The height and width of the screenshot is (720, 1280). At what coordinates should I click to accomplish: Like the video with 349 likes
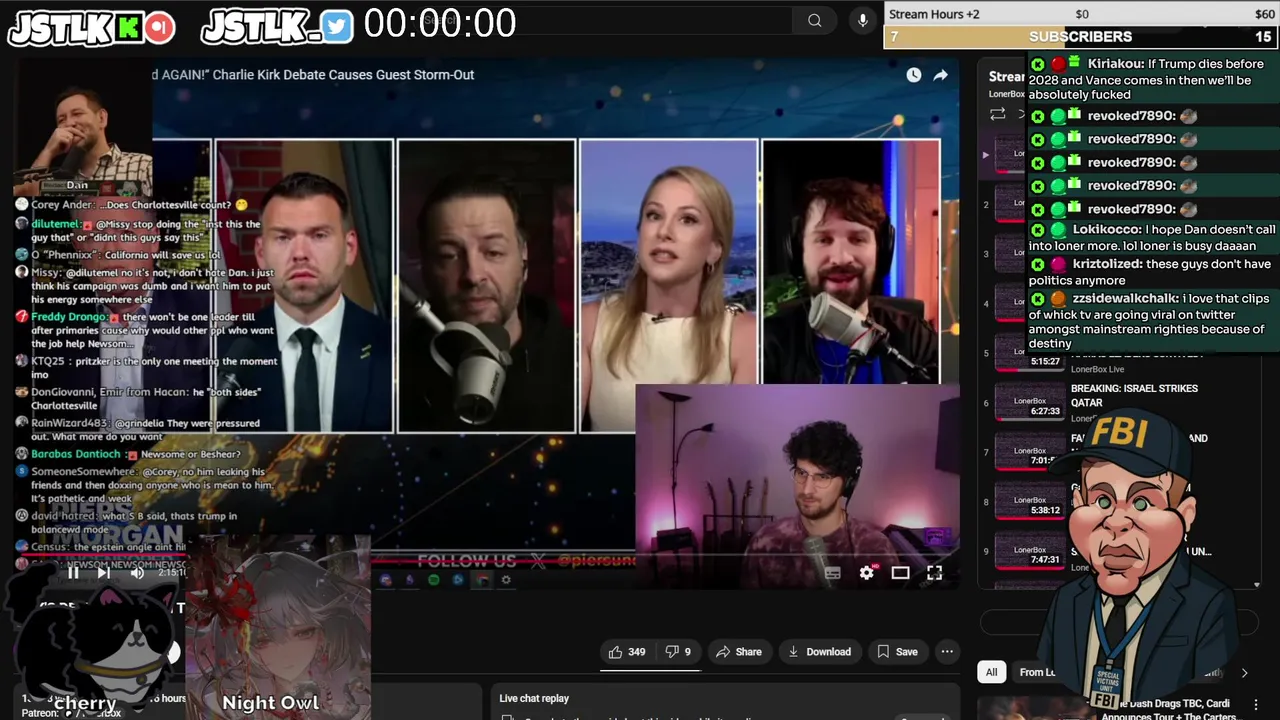pyautogui.click(x=627, y=652)
